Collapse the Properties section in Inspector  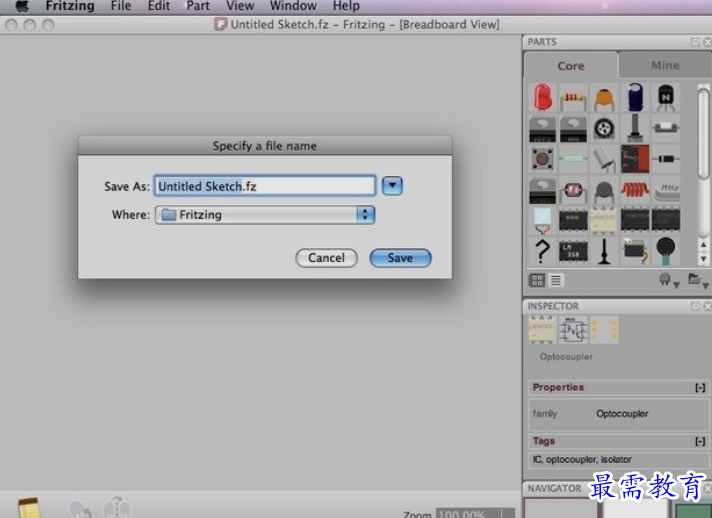point(699,387)
